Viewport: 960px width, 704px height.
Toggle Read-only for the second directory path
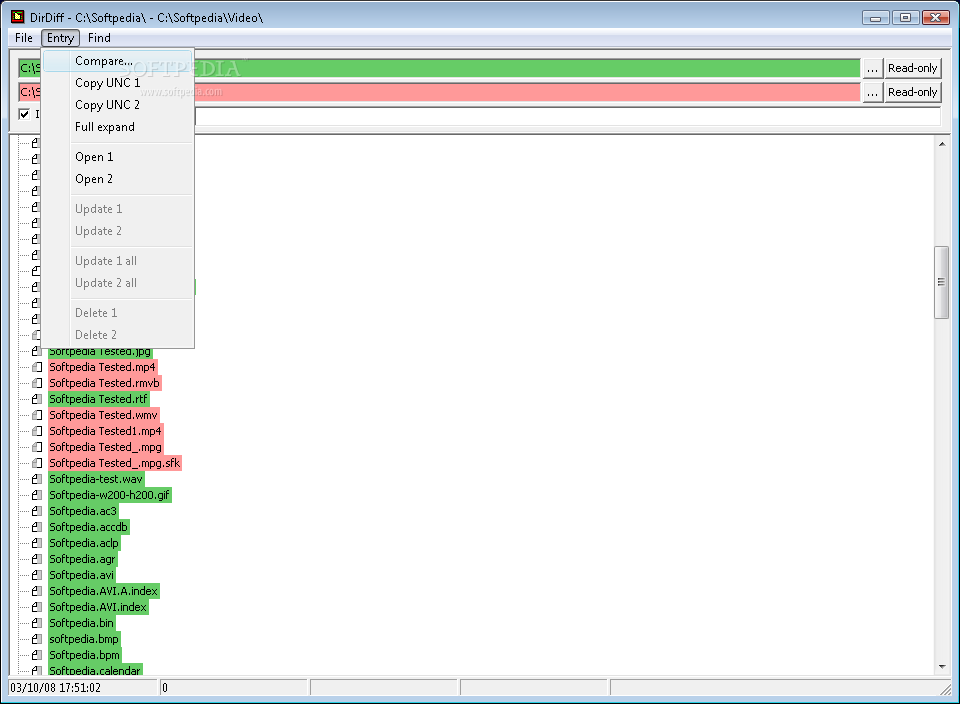pos(911,91)
